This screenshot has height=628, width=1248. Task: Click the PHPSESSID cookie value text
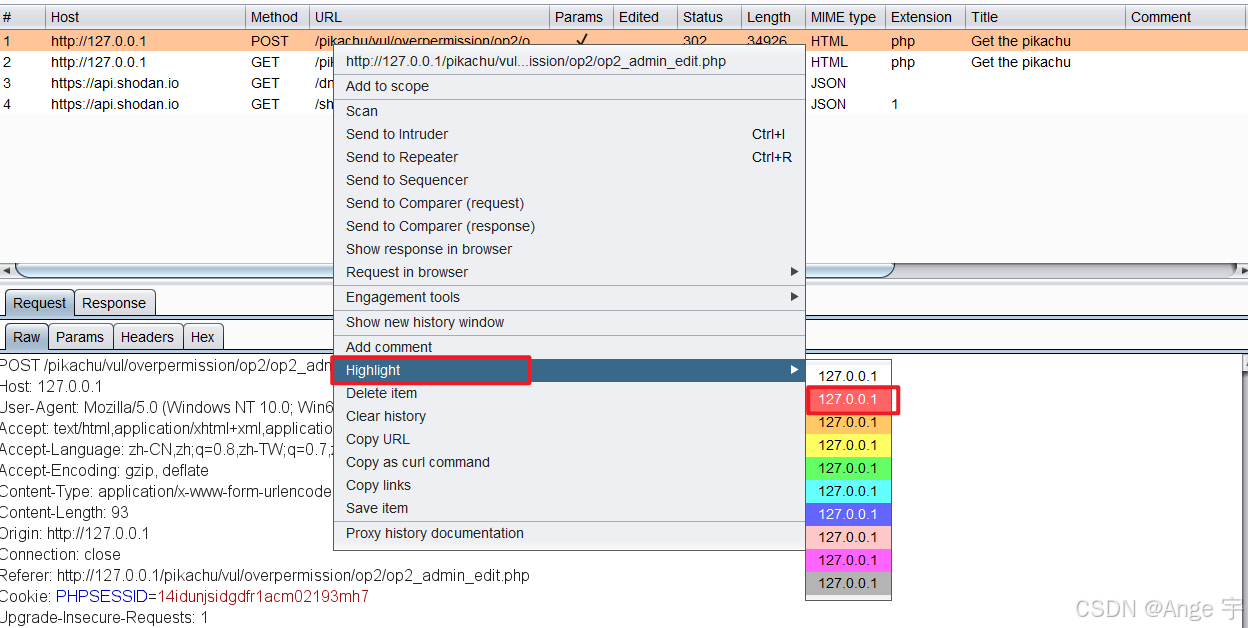(263, 597)
